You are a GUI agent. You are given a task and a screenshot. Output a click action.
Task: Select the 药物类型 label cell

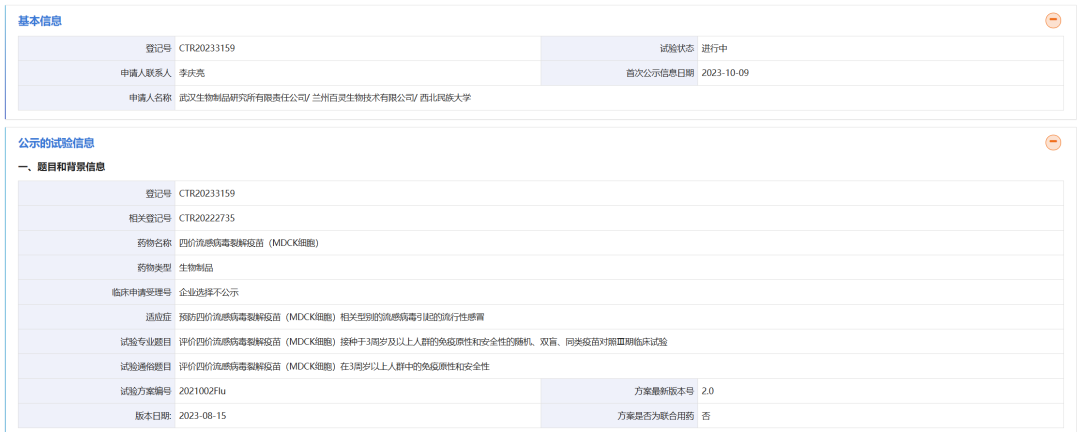(x=96, y=268)
